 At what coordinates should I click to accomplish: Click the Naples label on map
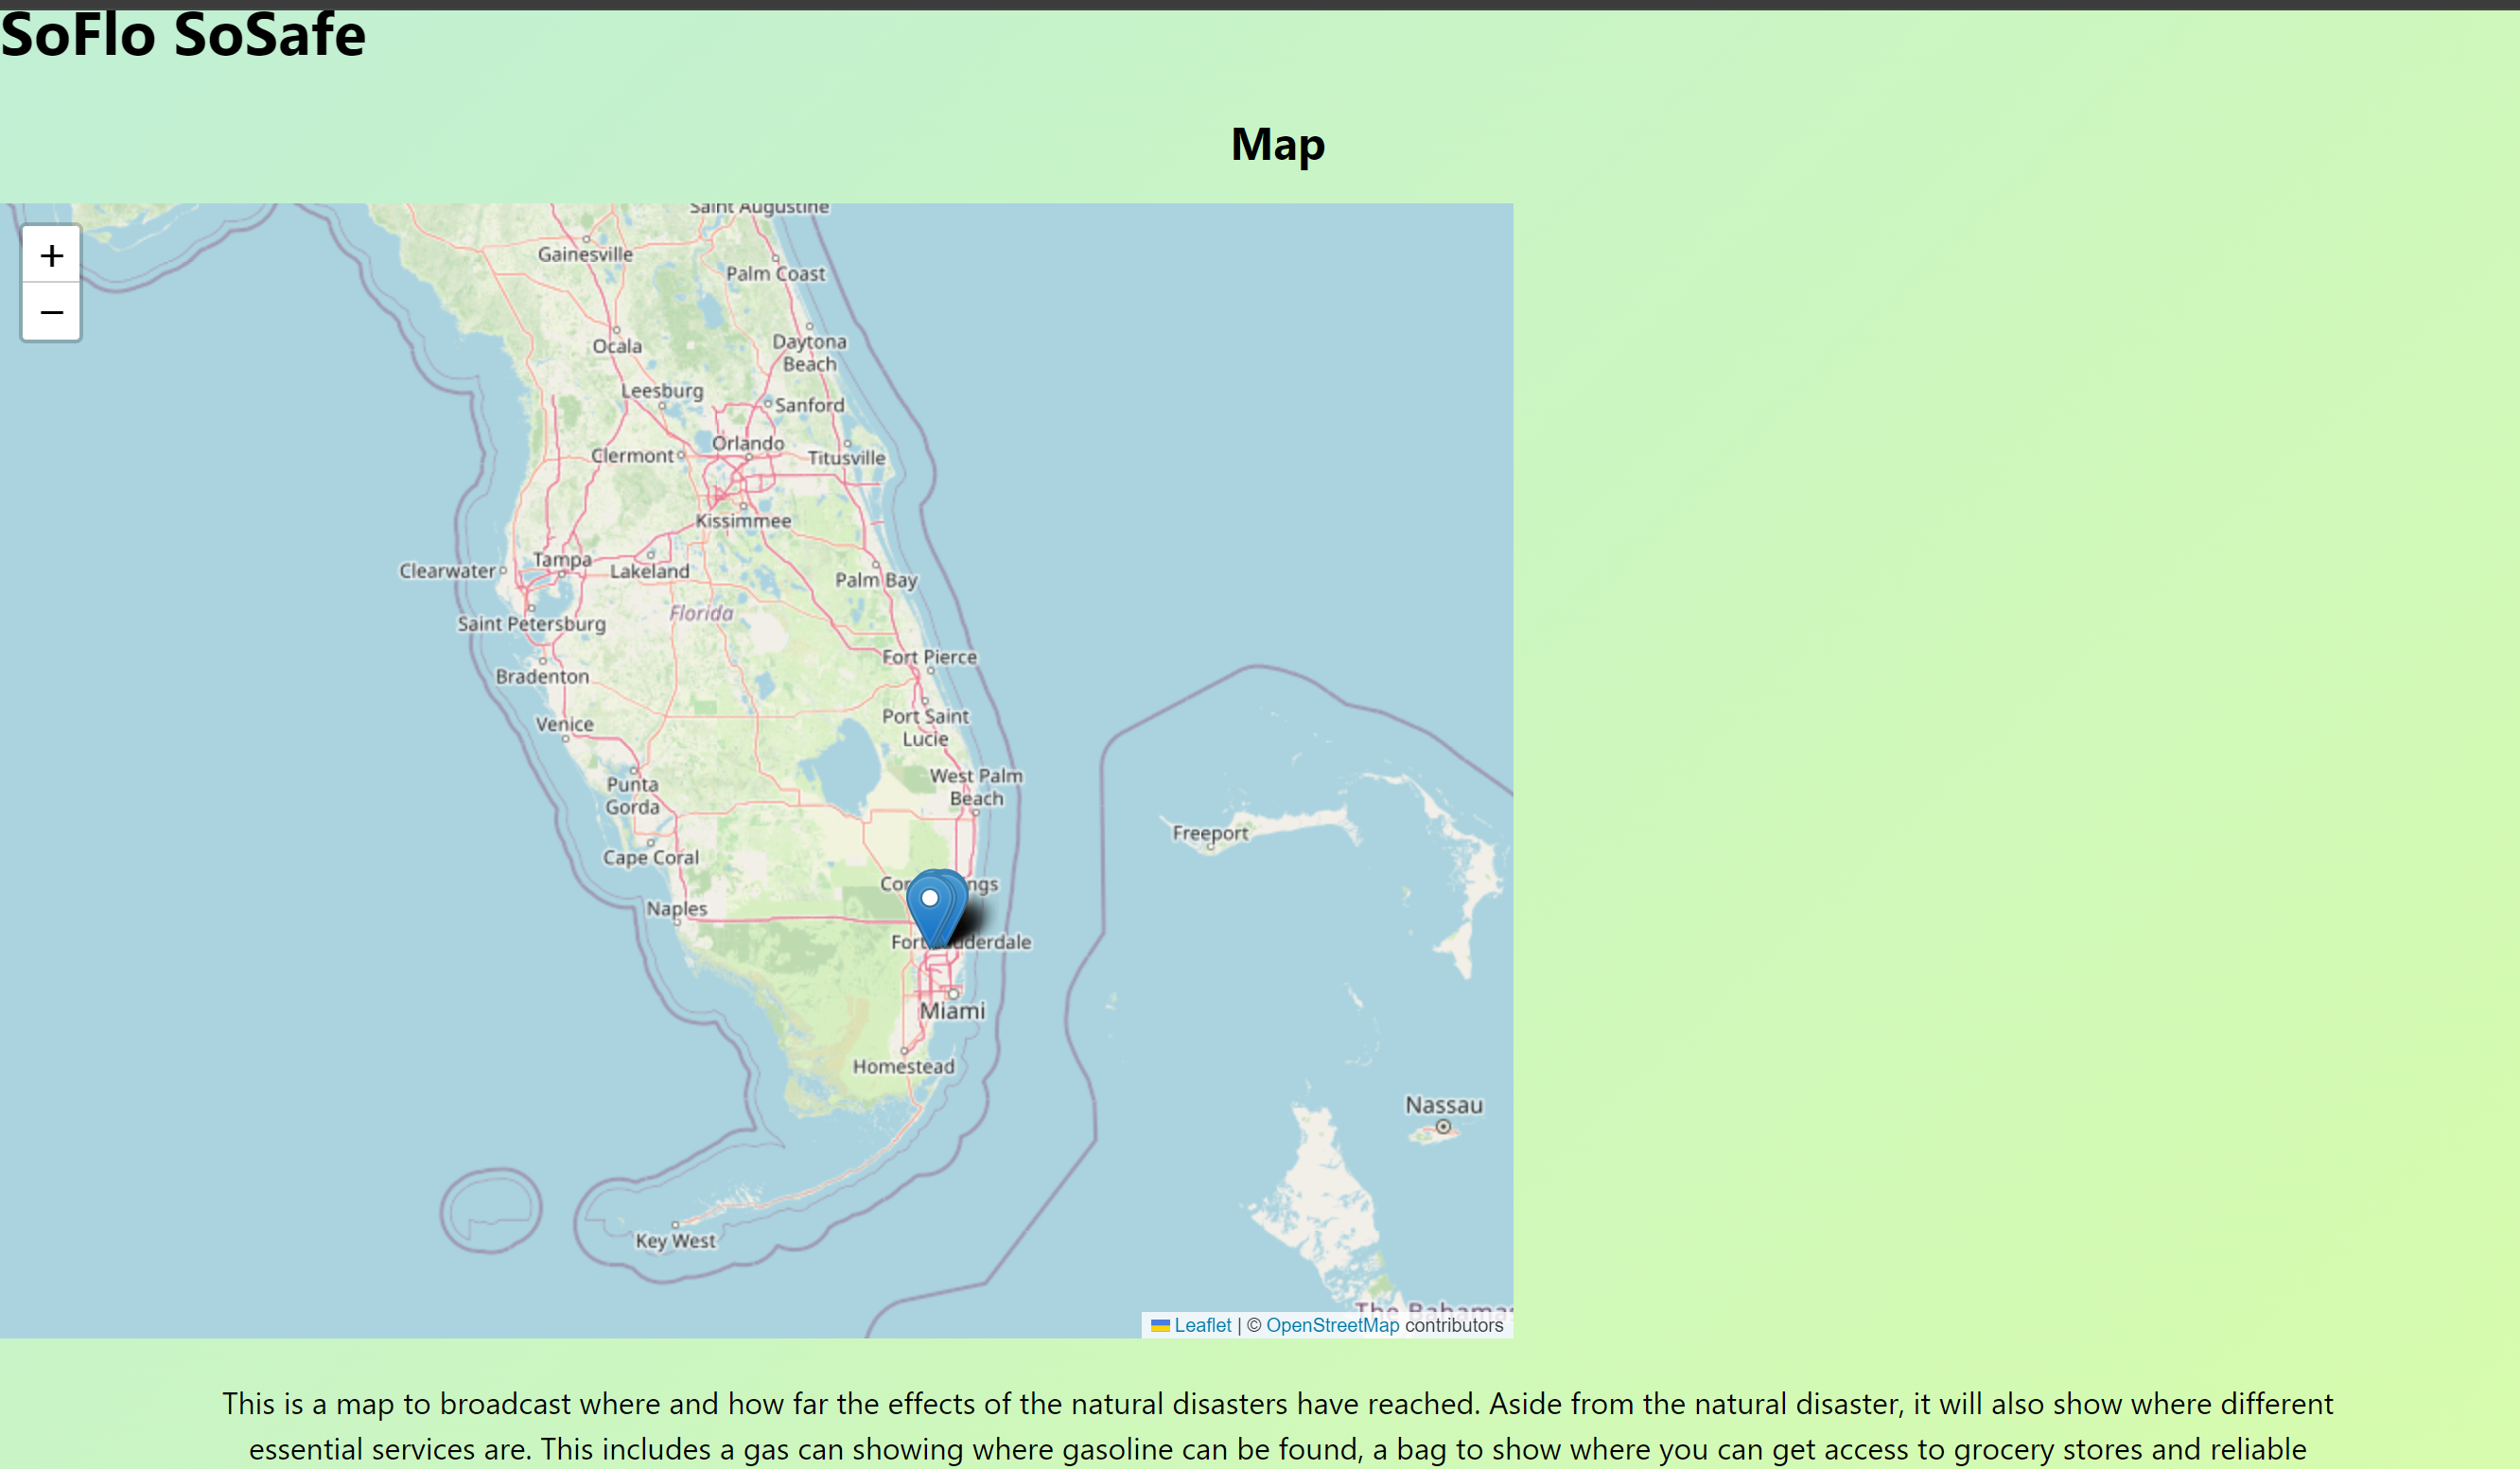tap(676, 908)
